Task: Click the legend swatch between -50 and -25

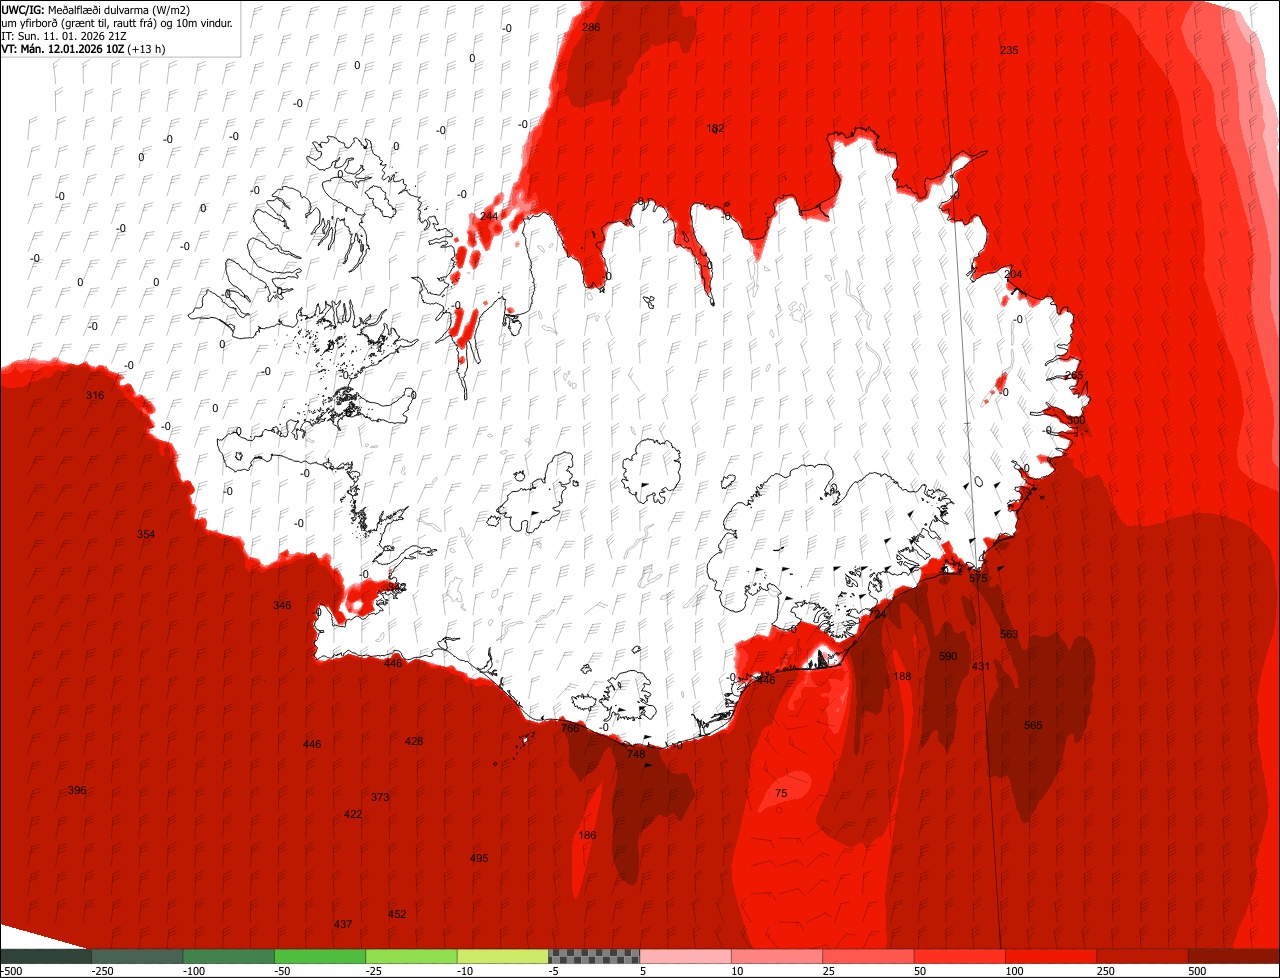Action: click(320, 956)
